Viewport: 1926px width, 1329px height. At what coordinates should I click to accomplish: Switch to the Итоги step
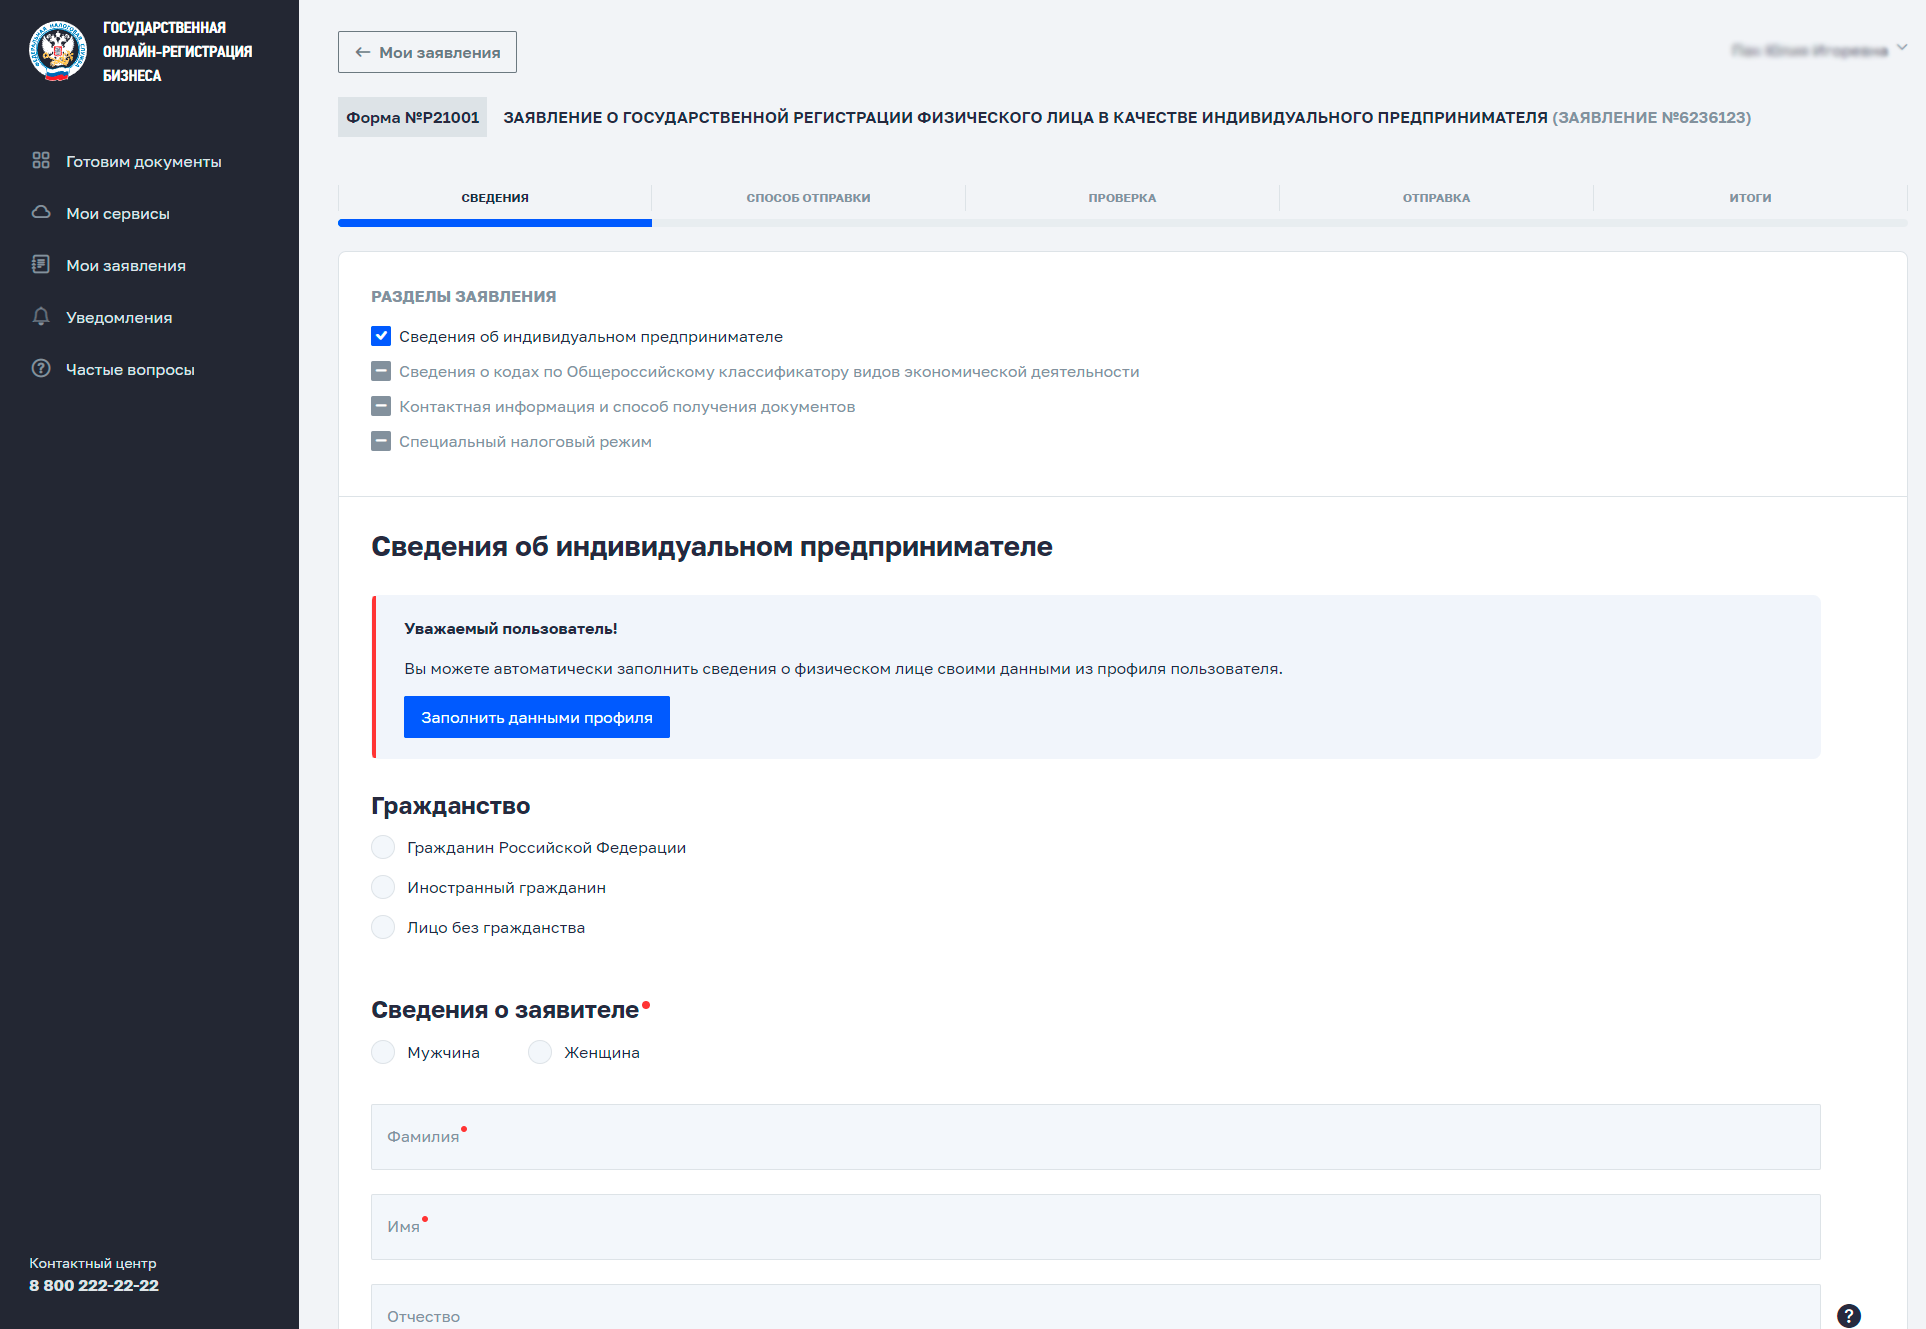[1750, 198]
